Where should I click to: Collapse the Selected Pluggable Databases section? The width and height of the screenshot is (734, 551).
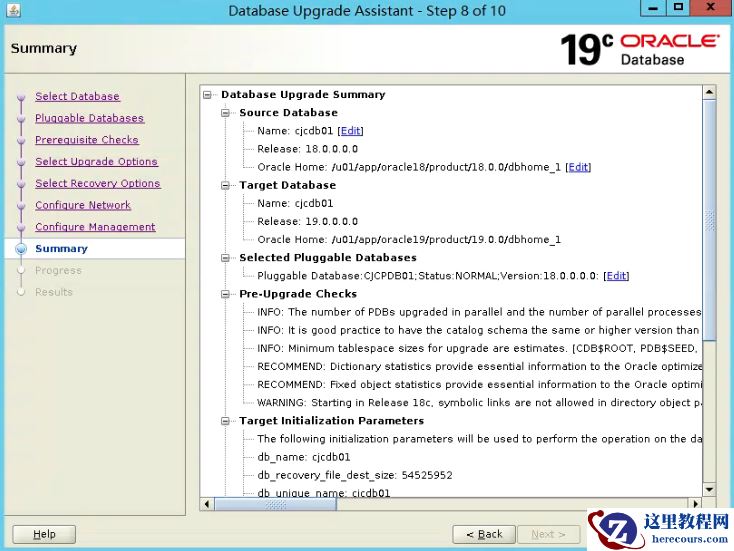coord(226,258)
